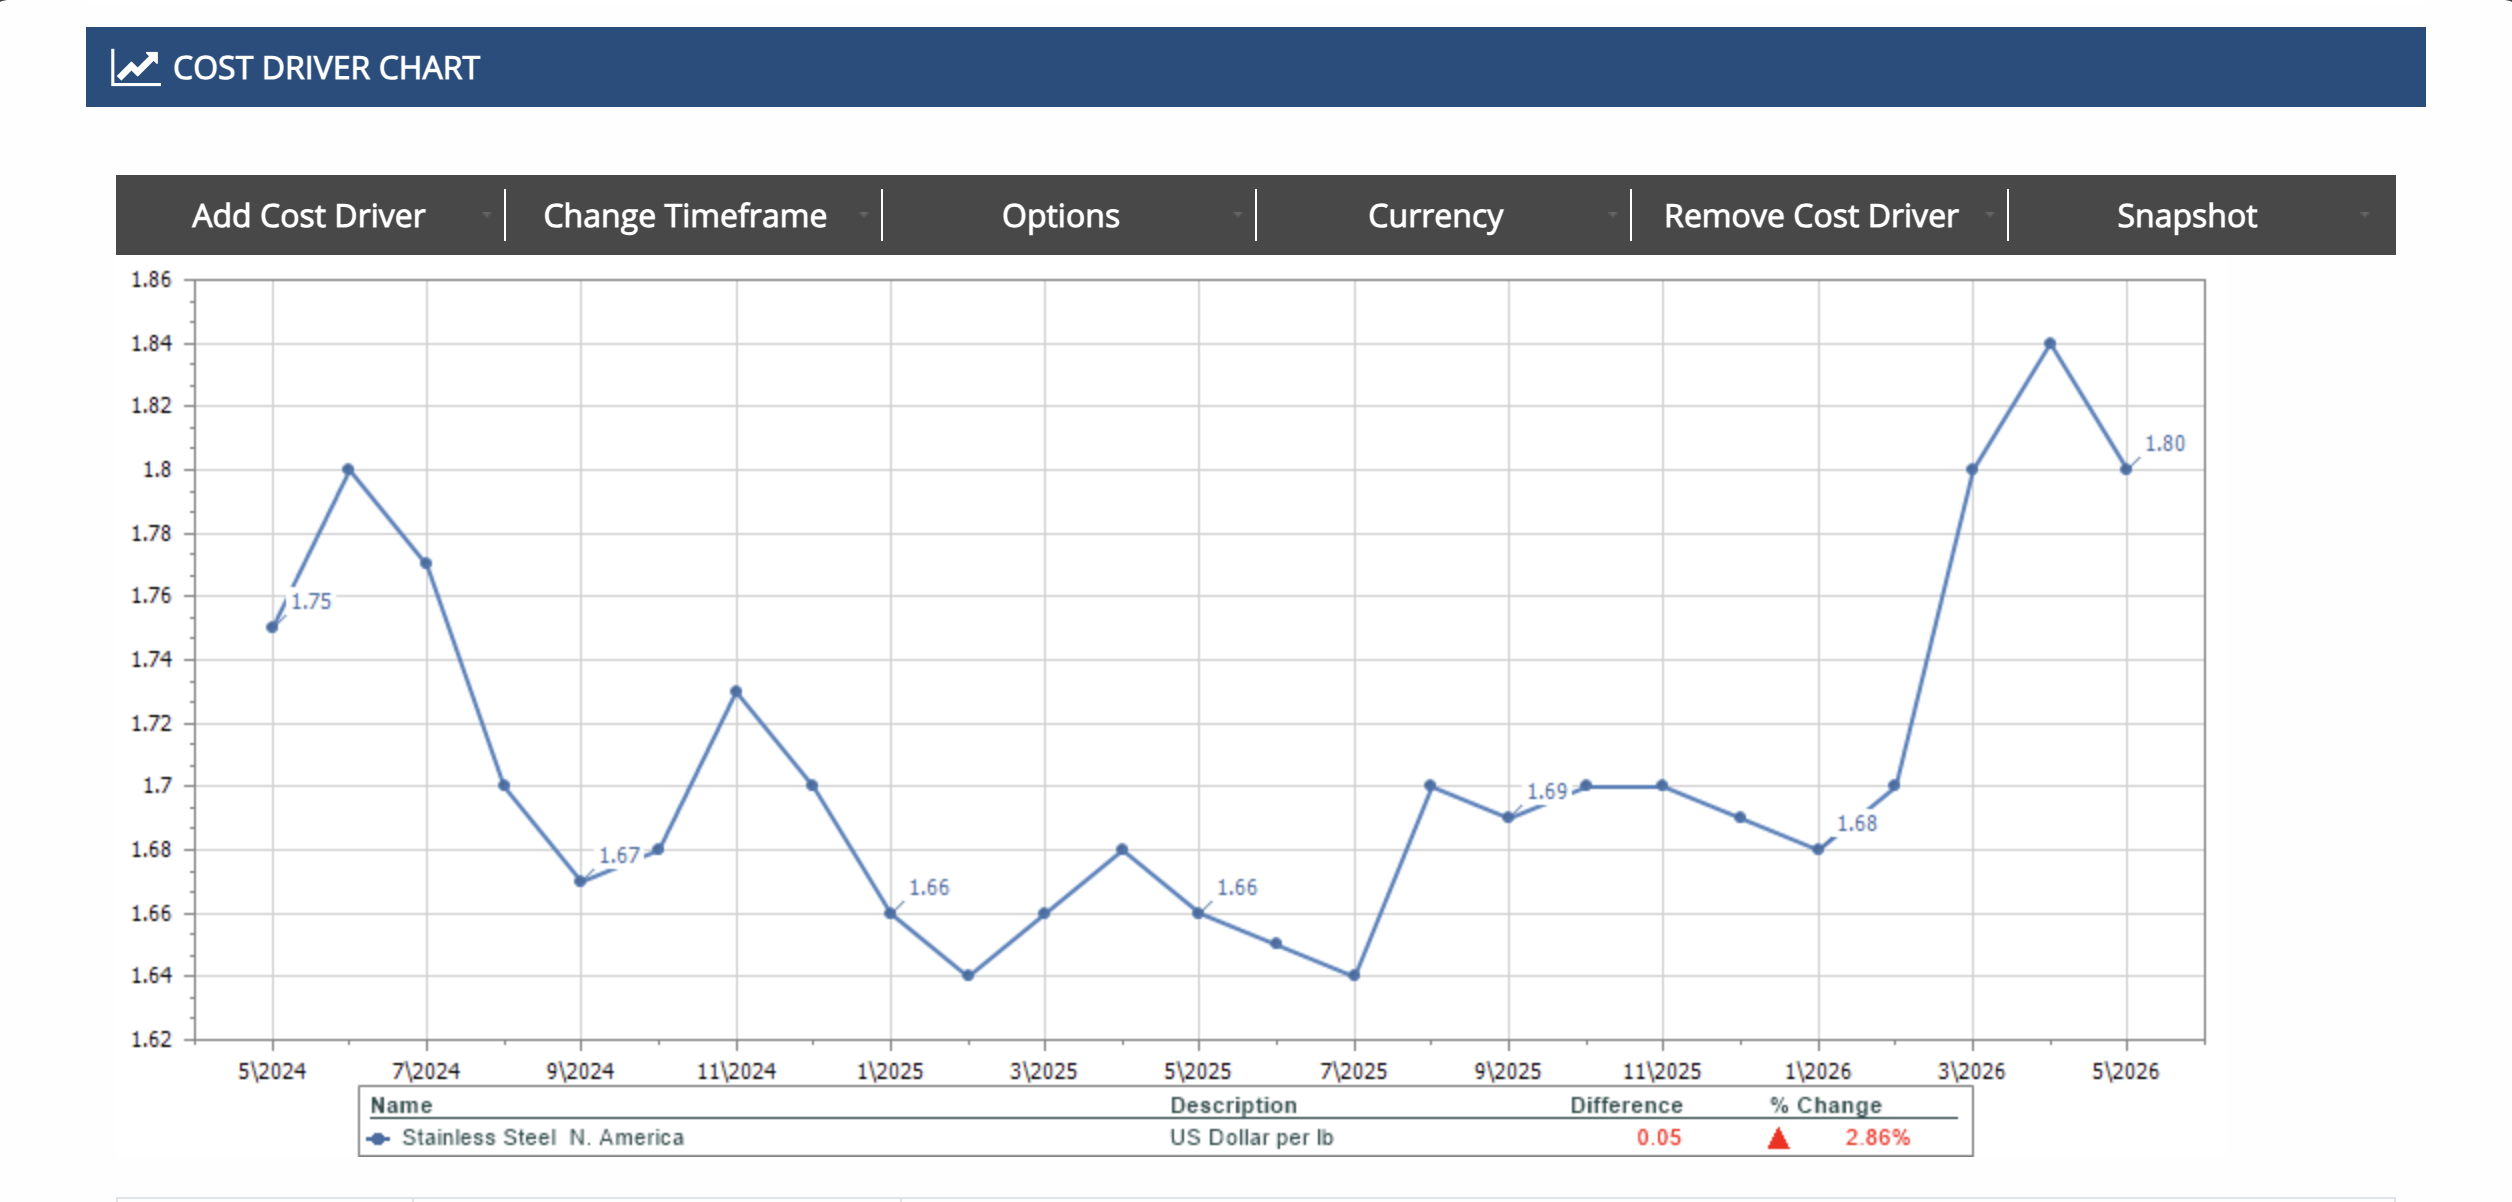
Task: Click the 1.80 data point at 3\2026
Action: coord(1972,469)
